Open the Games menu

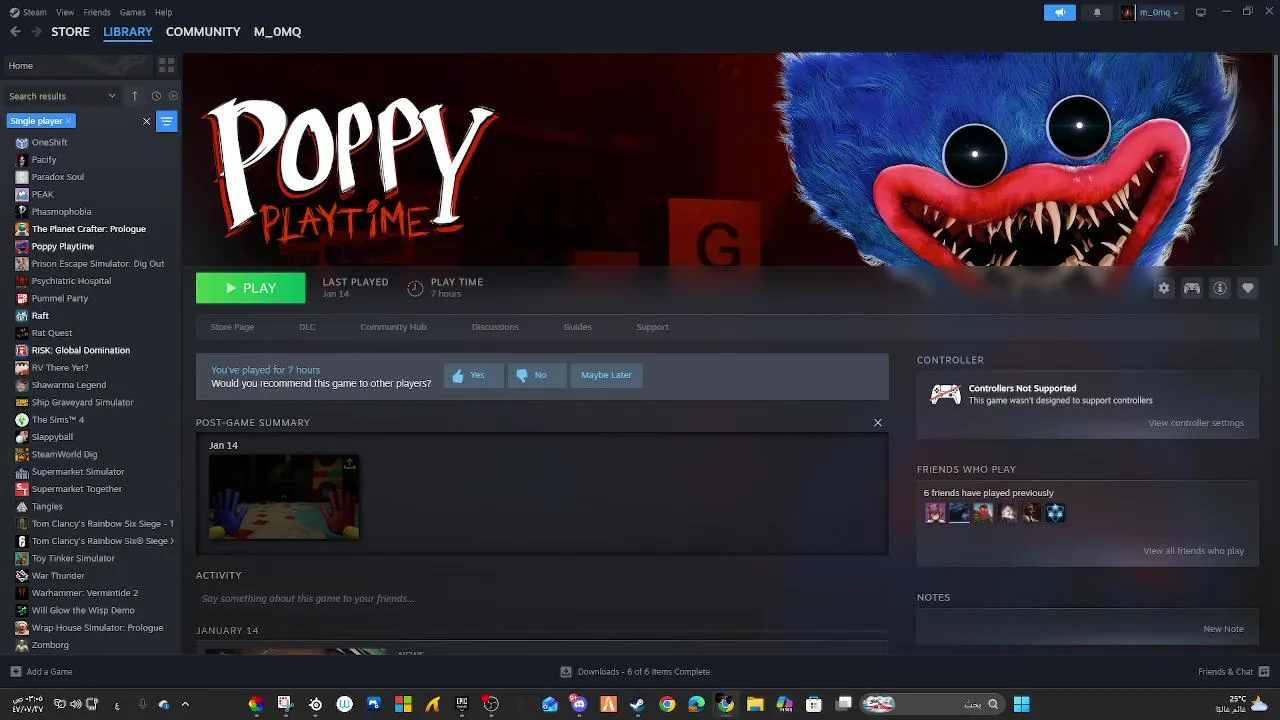132,12
